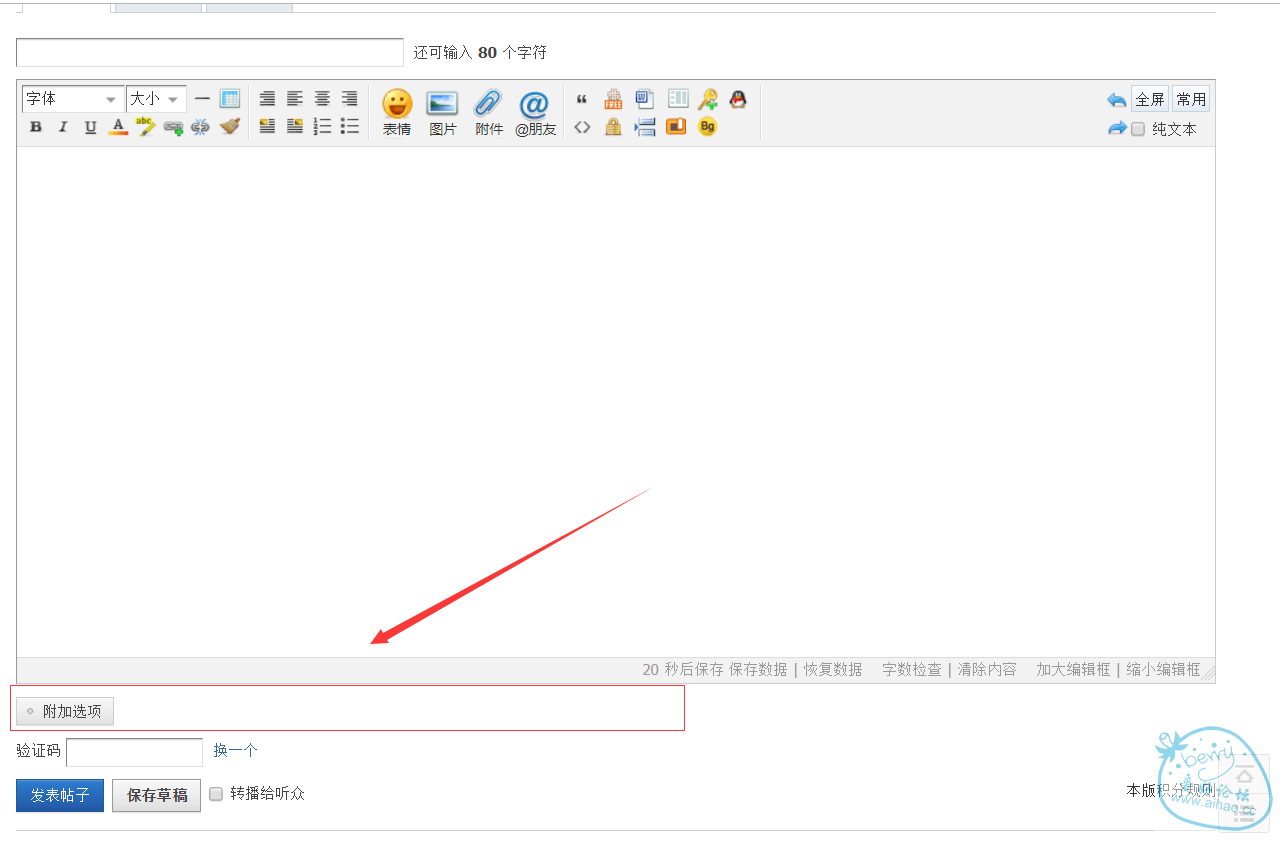This screenshot has height=842, width=1280.
Task: Open the 图片 image insert tool
Action: click(442, 111)
